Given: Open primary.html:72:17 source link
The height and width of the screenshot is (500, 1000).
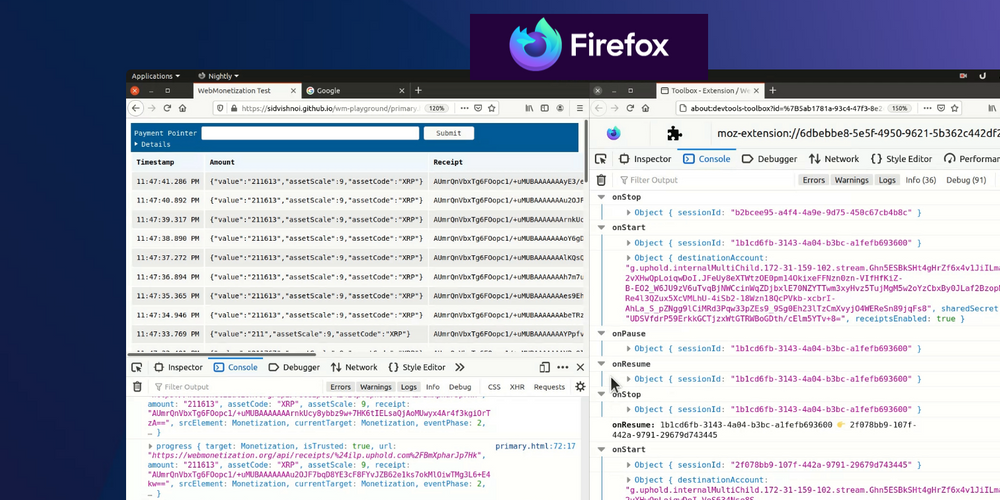Looking at the screenshot, I should click(535, 446).
